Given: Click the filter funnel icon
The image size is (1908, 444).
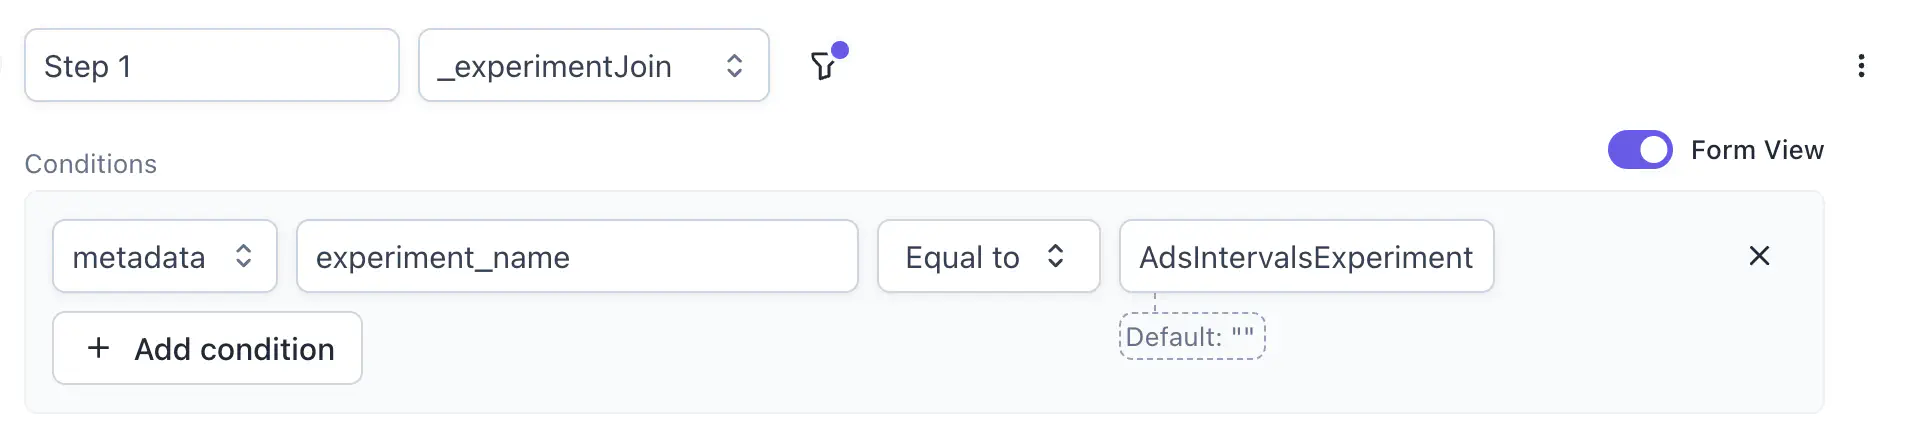Looking at the screenshot, I should [822, 67].
